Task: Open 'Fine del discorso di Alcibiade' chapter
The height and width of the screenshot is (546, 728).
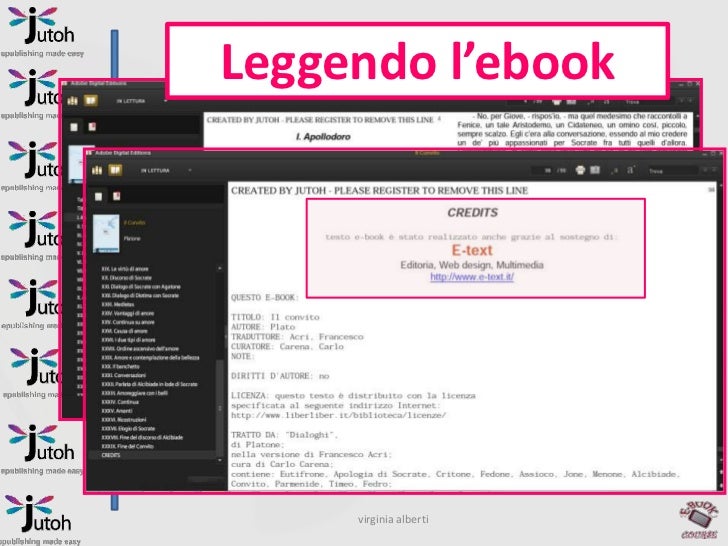Action: tap(142, 437)
